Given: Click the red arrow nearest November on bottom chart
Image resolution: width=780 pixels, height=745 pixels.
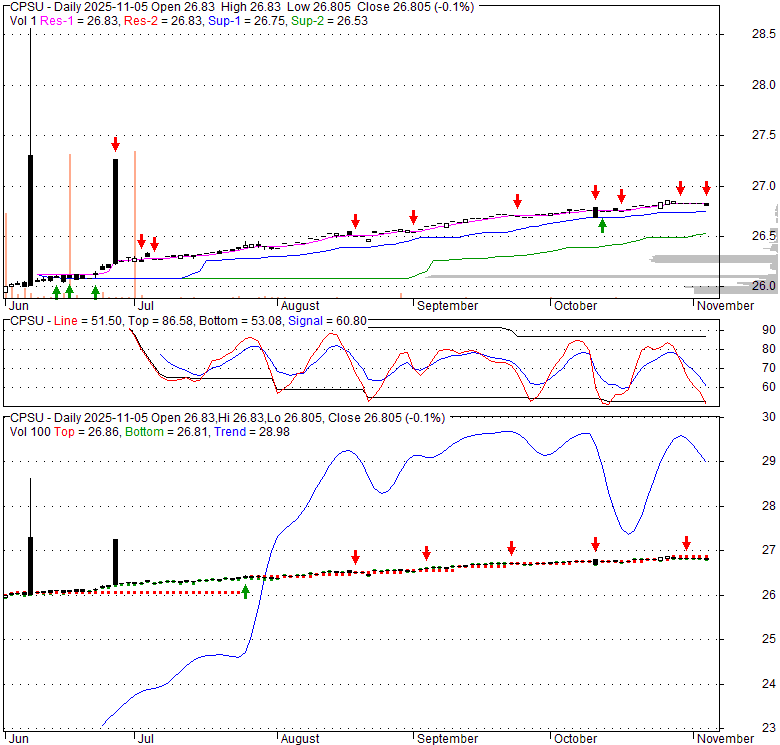Looking at the screenshot, I should click(x=686, y=542).
